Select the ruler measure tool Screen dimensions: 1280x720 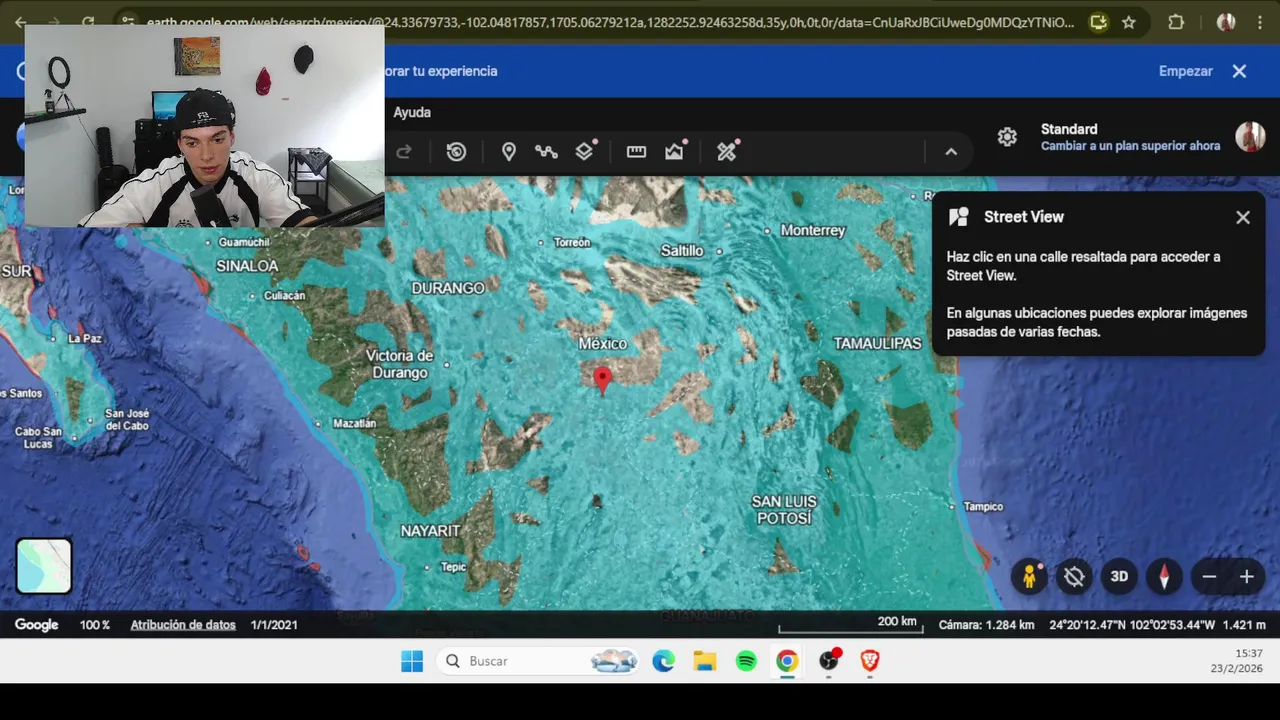636,152
